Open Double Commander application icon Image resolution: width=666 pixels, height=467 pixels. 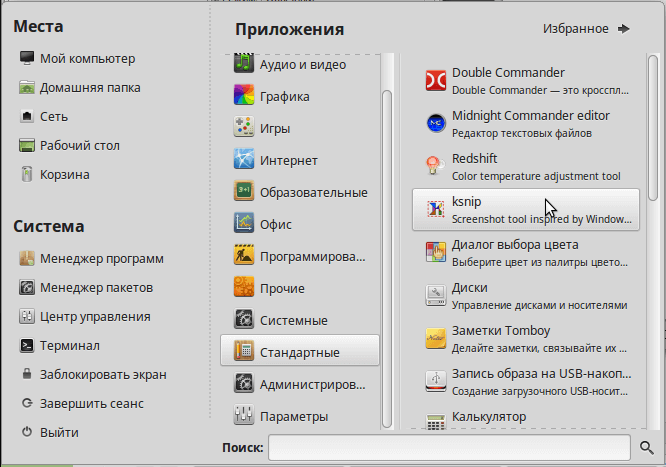point(436,80)
